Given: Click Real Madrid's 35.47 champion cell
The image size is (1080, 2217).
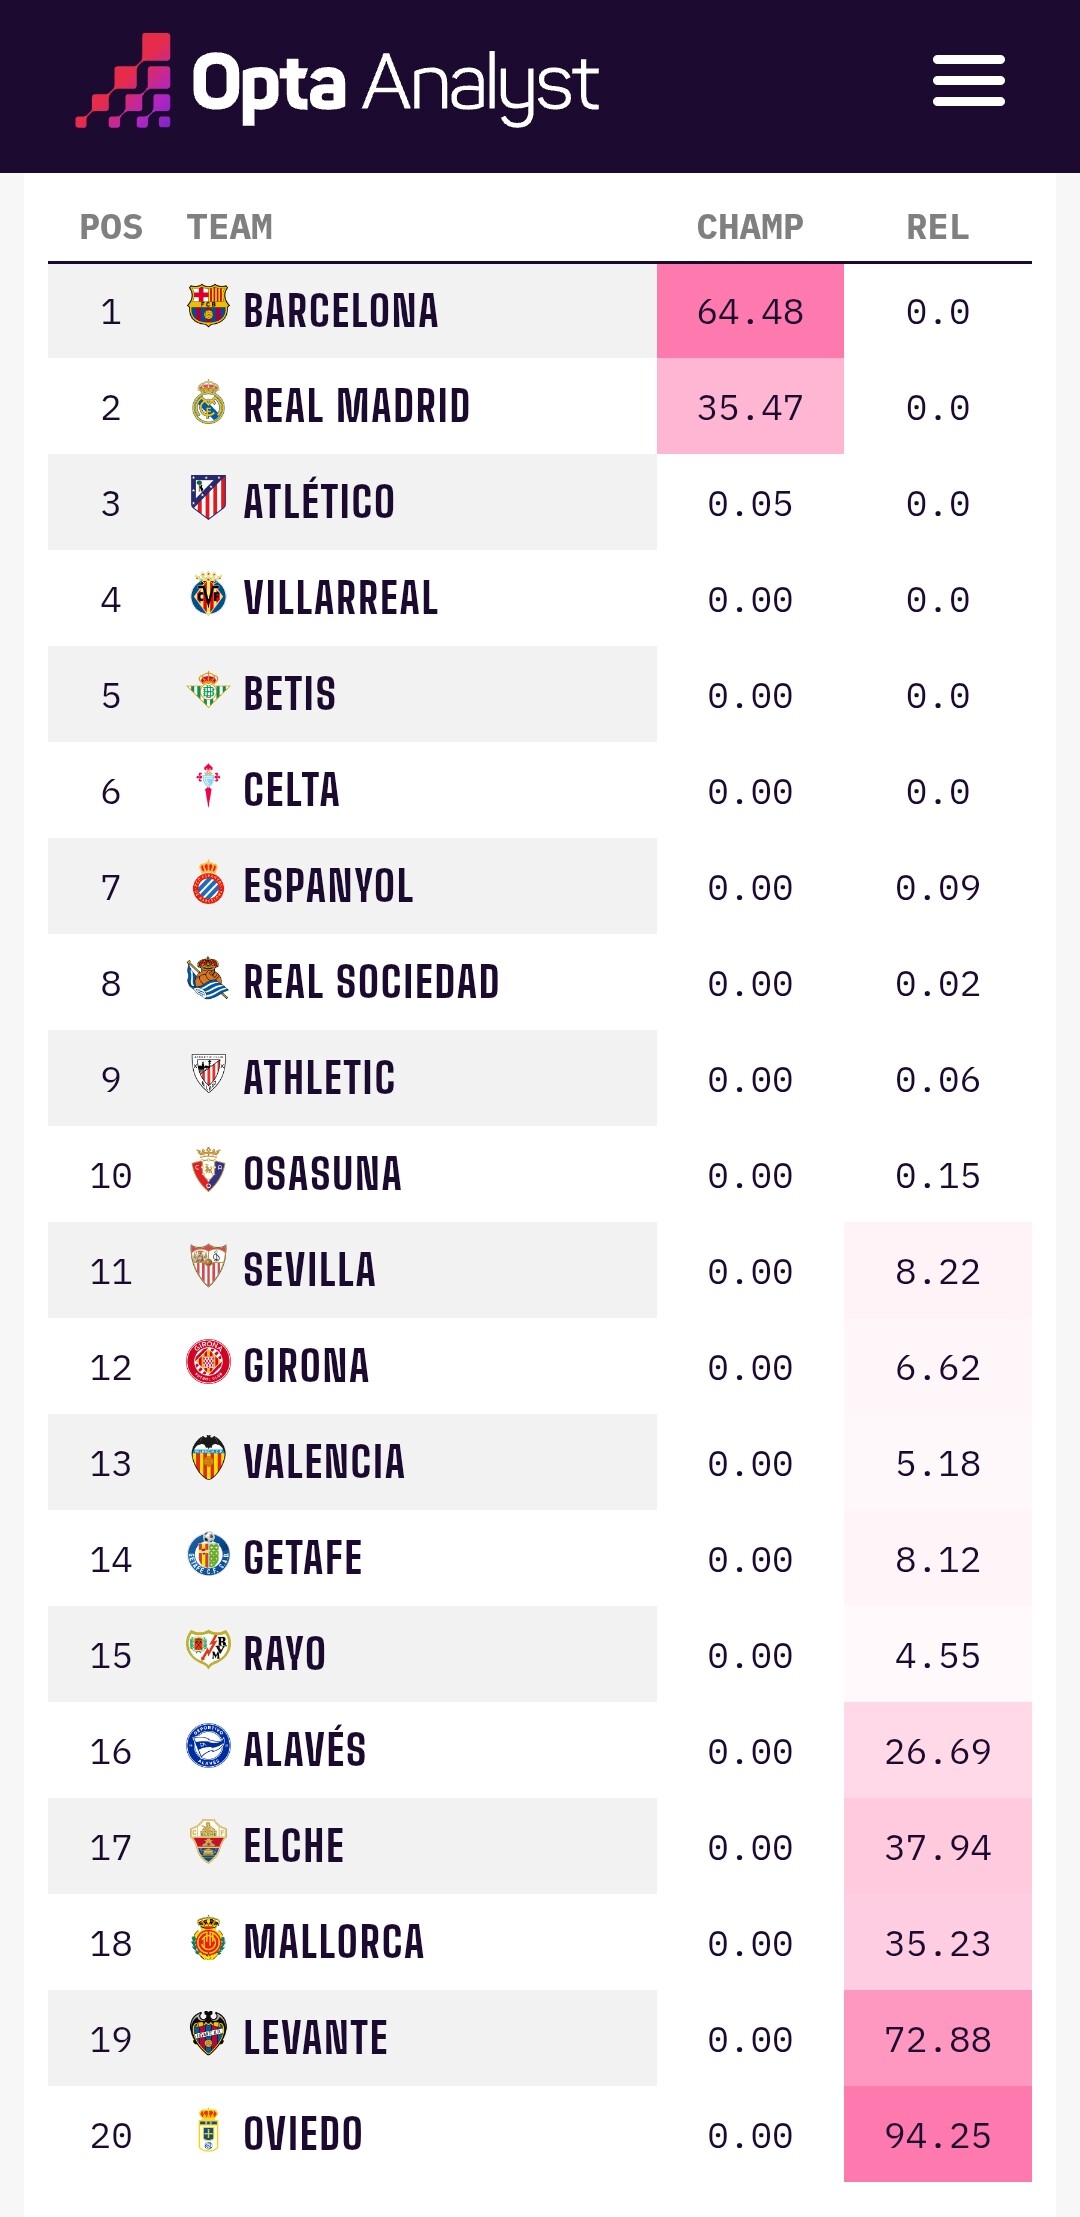Looking at the screenshot, I should tap(750, 408).
